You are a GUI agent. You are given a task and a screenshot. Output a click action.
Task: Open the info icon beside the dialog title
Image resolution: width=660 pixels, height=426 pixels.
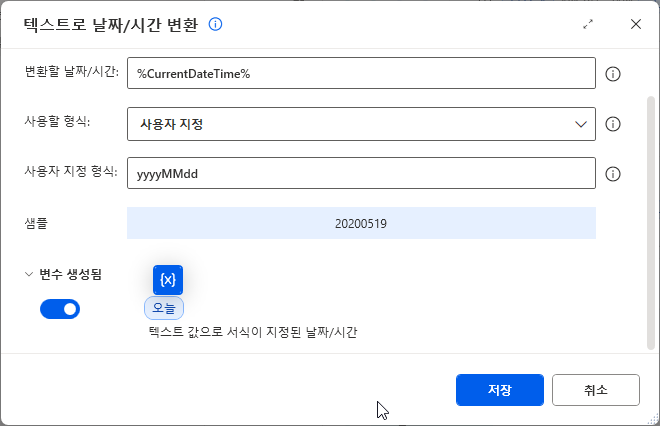[x=216, y=24]
